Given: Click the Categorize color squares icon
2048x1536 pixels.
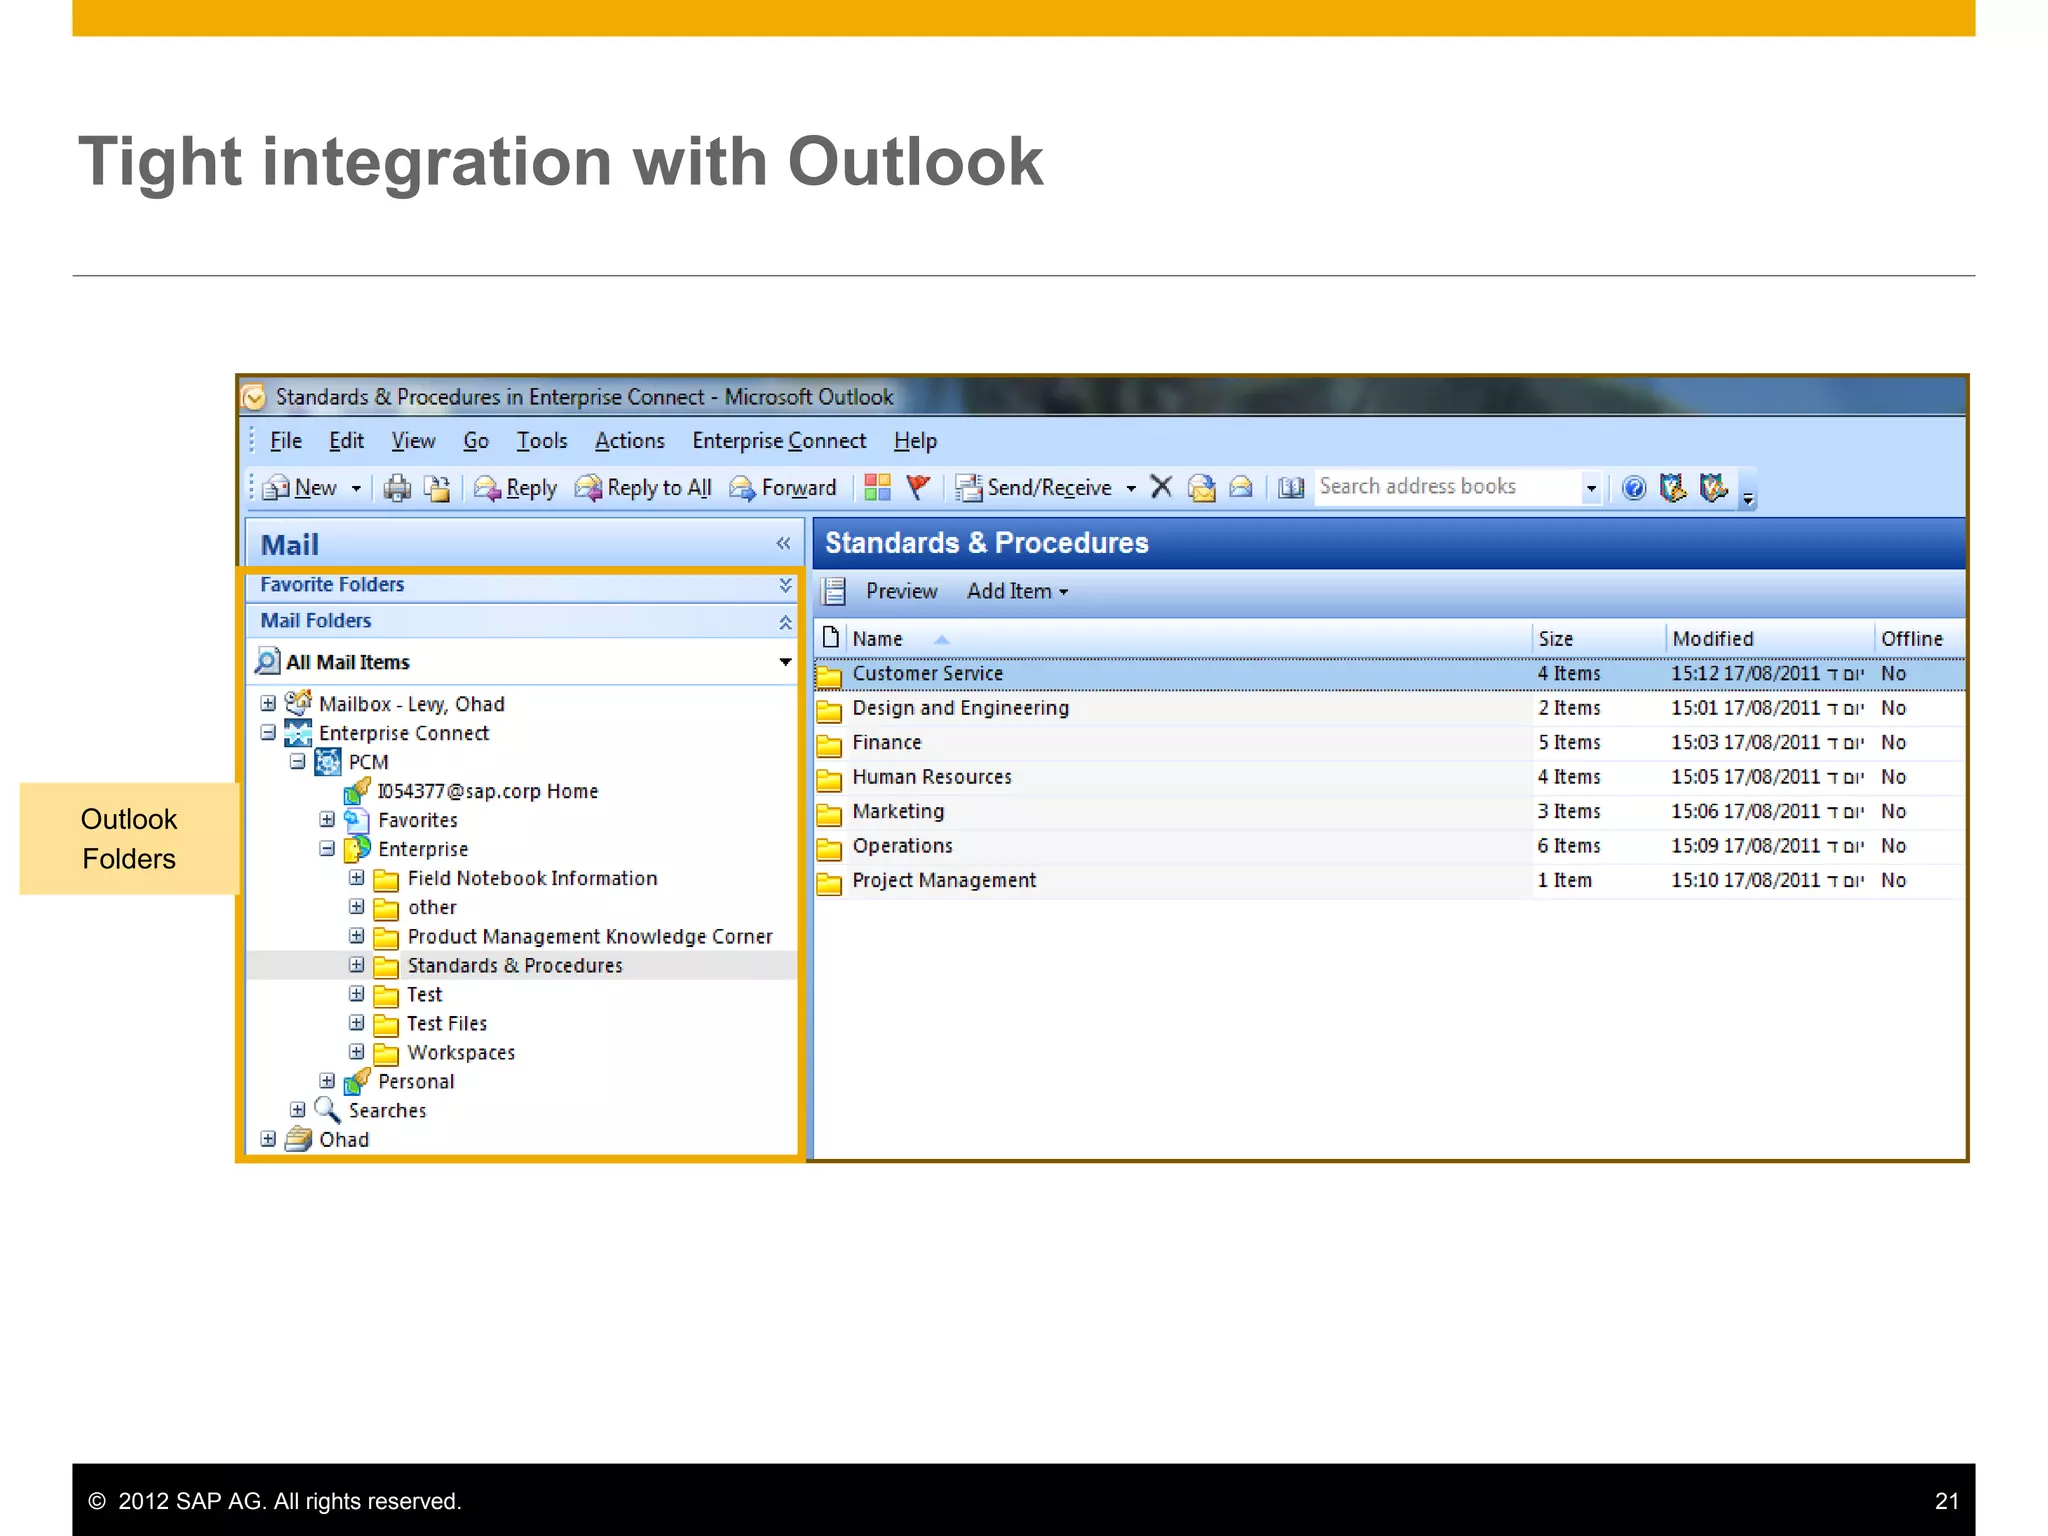Looking at the screenshot, I should click(x=877, y=488).
